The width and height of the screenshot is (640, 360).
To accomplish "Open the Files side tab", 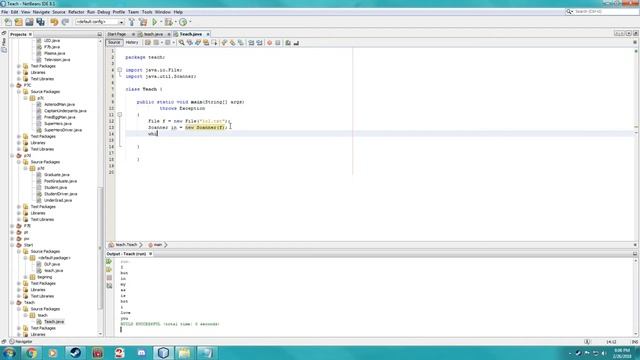I will (4, 42).
